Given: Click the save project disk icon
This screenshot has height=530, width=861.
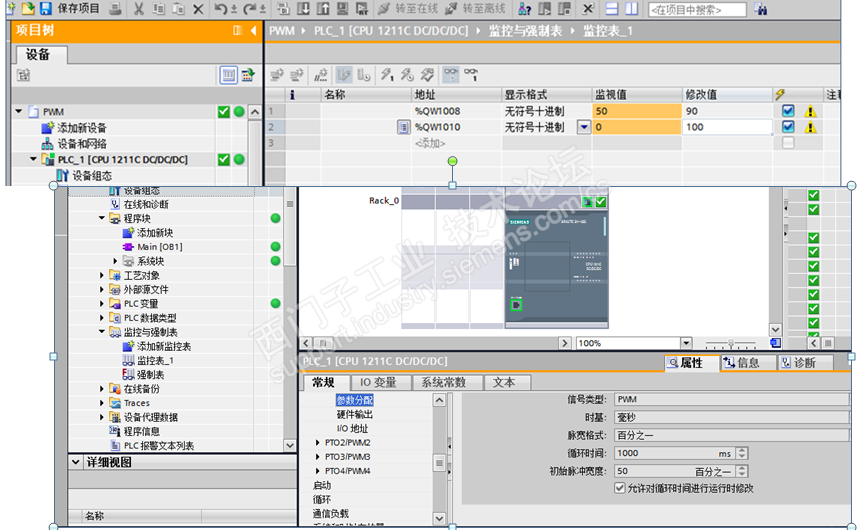Looking at the screenshot, I should 46,8.
